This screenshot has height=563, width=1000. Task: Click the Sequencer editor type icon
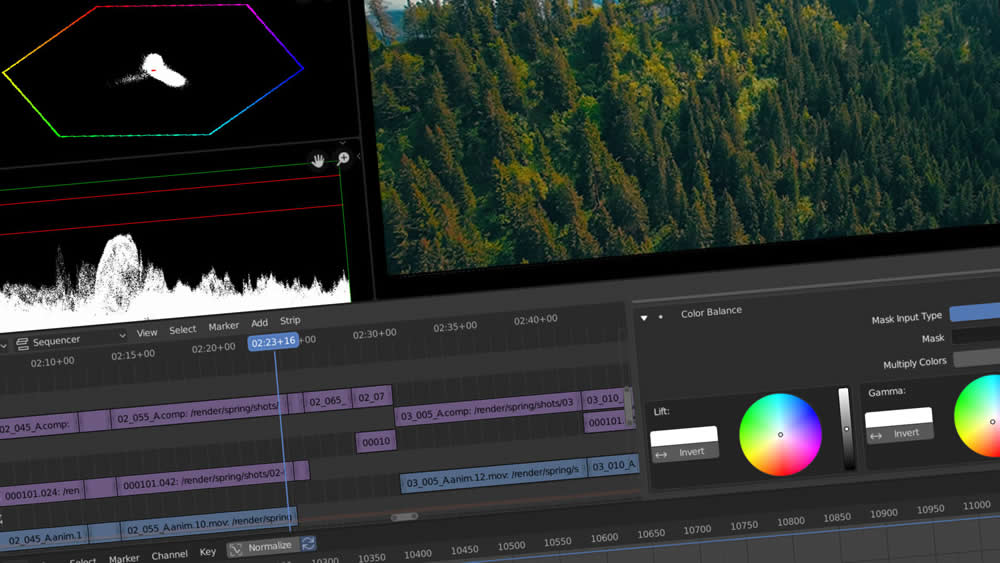(22, 344)
